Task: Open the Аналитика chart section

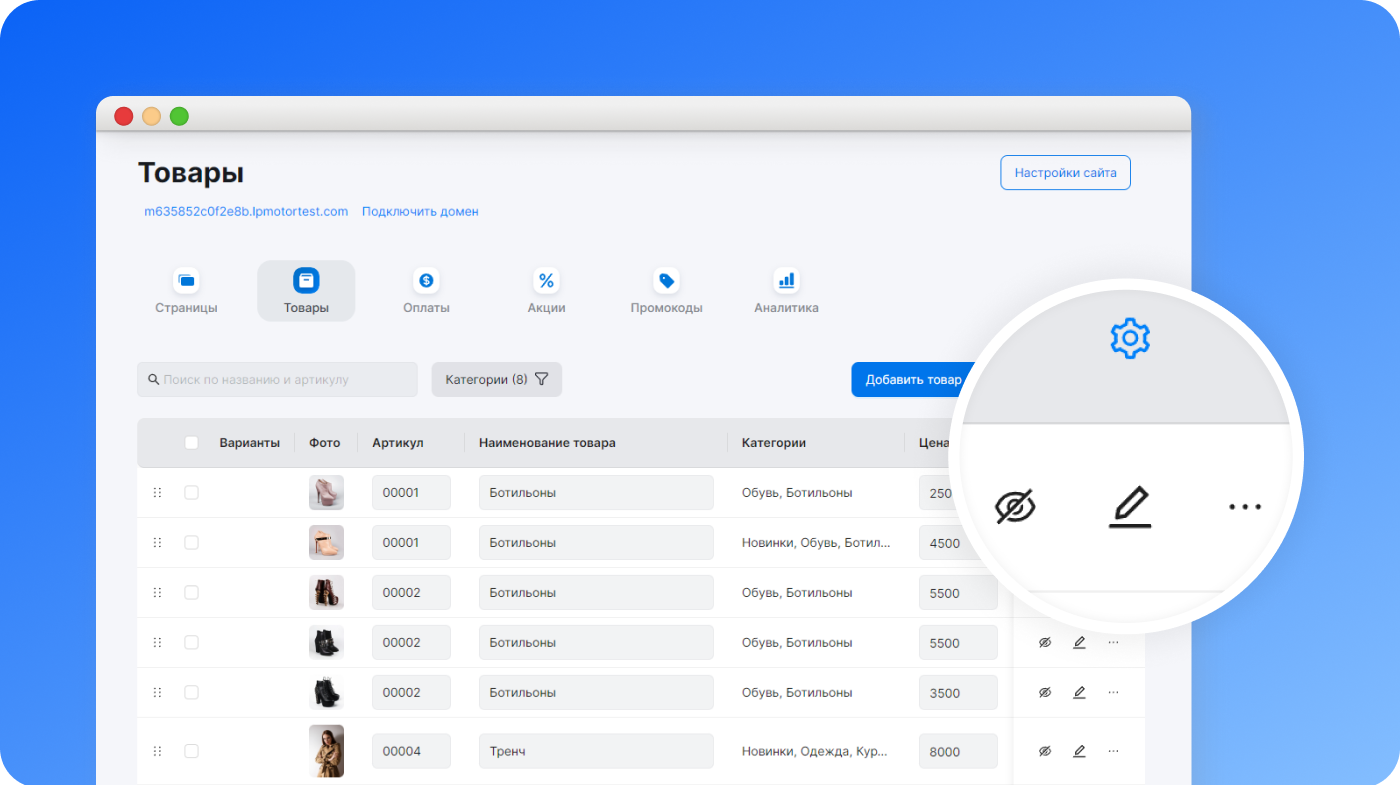Action: click(786, 291)
